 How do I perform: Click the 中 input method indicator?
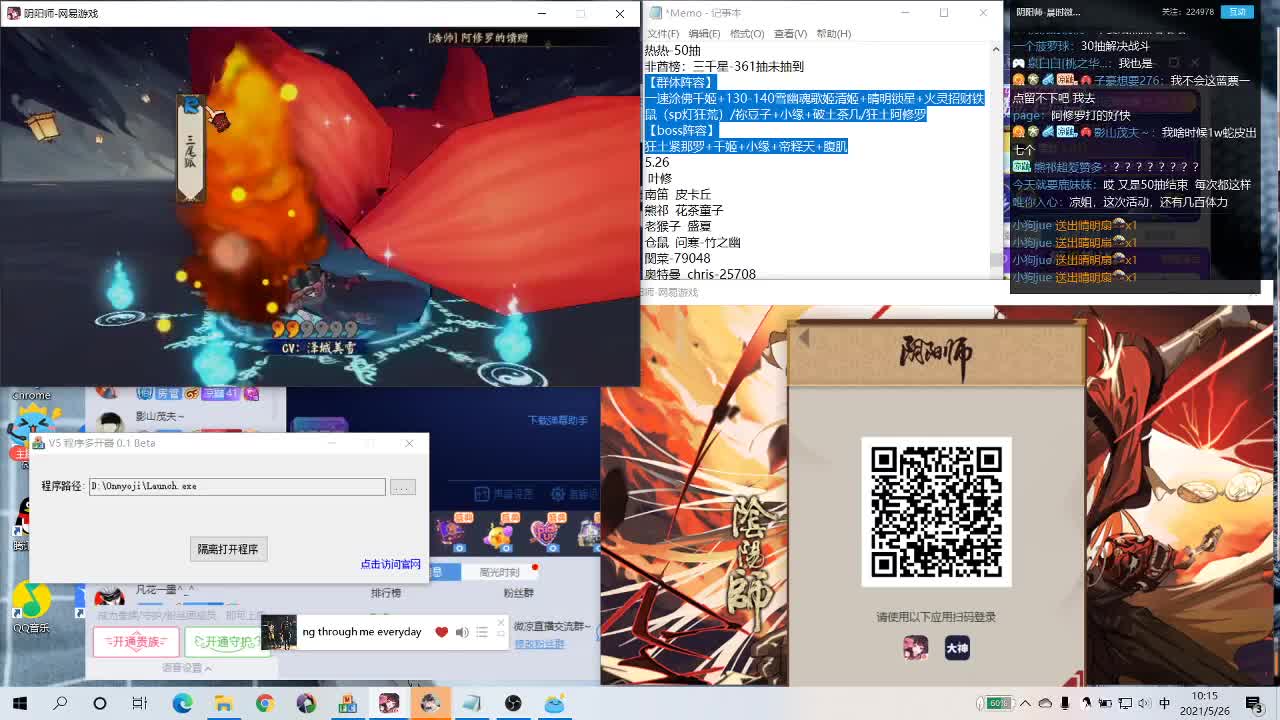[1164, 703]
